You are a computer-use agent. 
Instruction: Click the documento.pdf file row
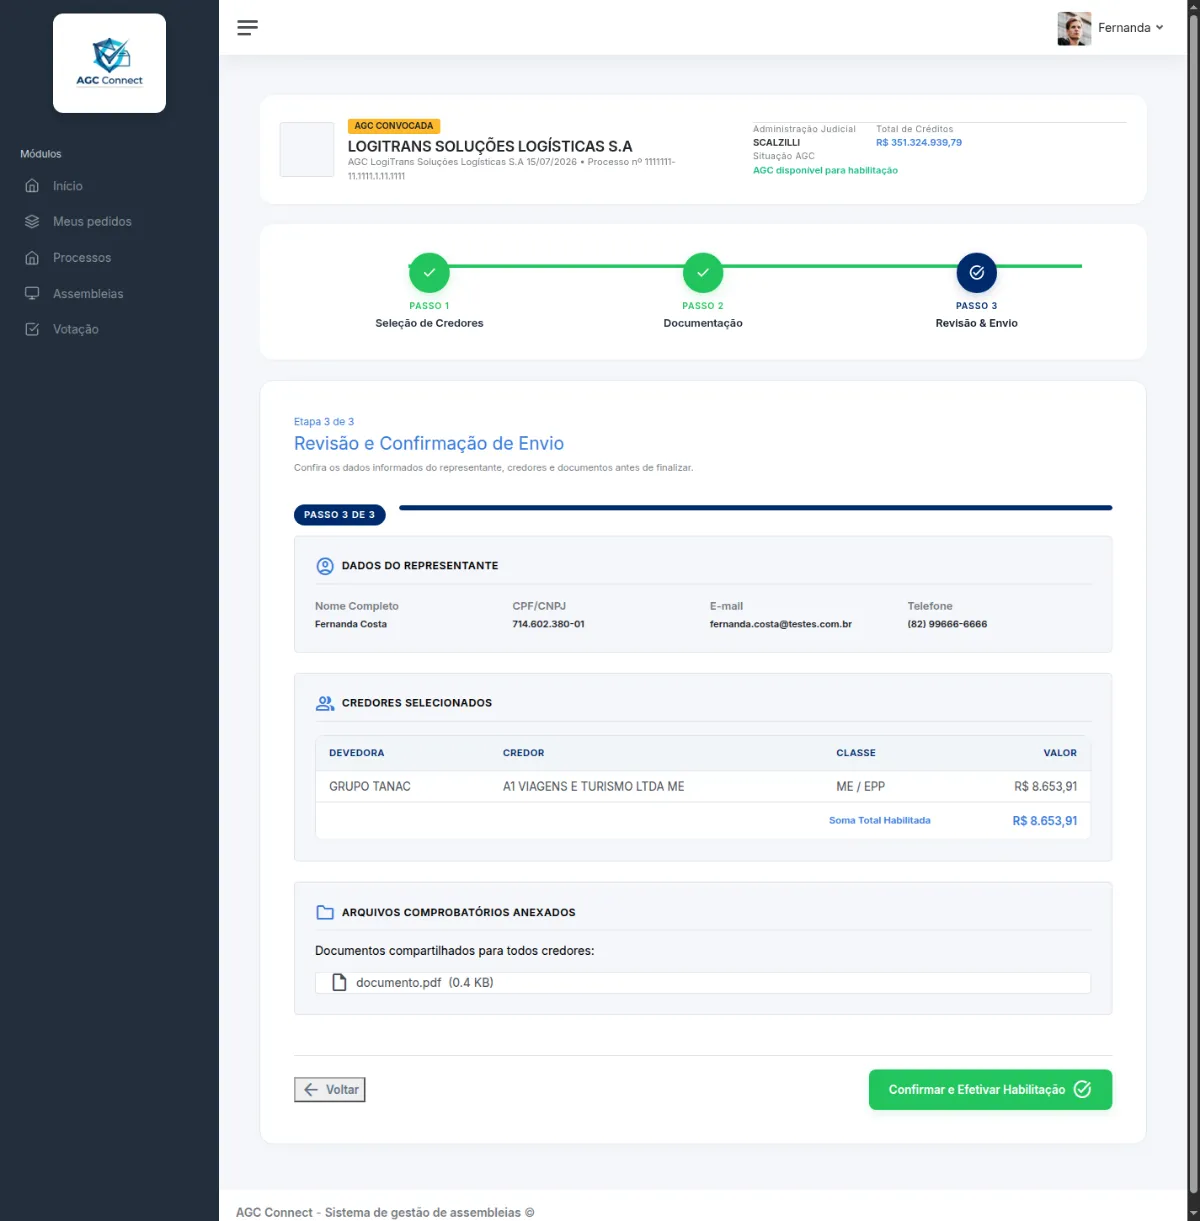coord(703,983)
